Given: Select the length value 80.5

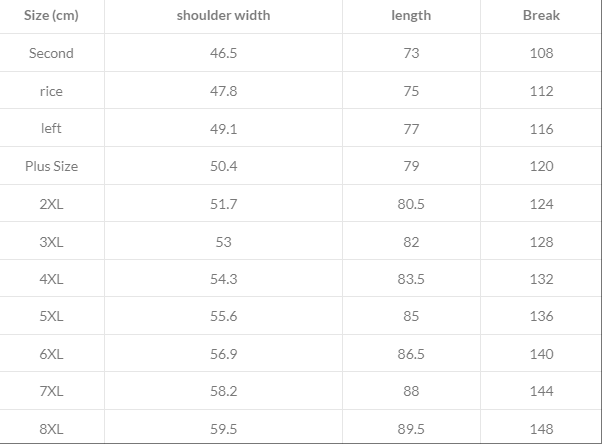Looking at the screenshot, I should point(411,204).
